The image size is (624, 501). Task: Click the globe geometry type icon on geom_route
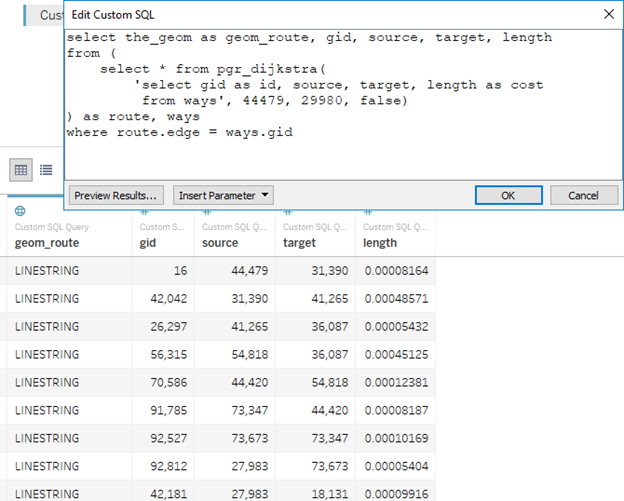click(20, 212)
